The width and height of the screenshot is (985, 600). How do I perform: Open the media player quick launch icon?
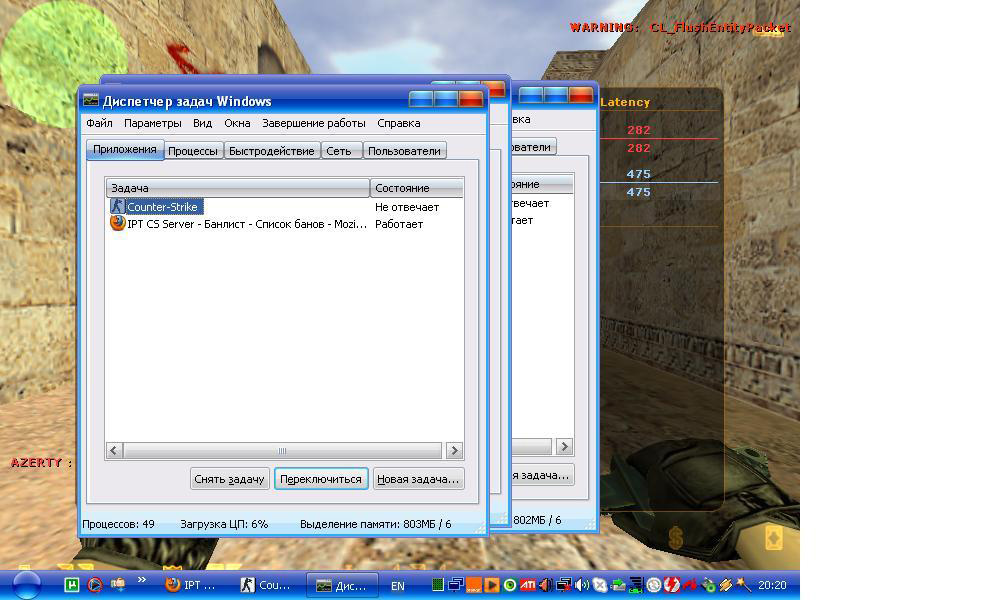pos(95,585)
